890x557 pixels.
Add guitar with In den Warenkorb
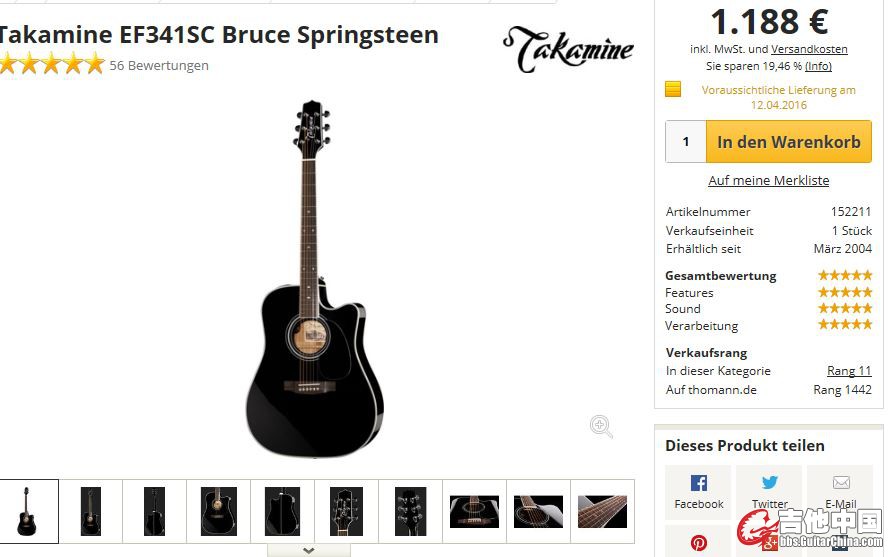pos(788,142)
